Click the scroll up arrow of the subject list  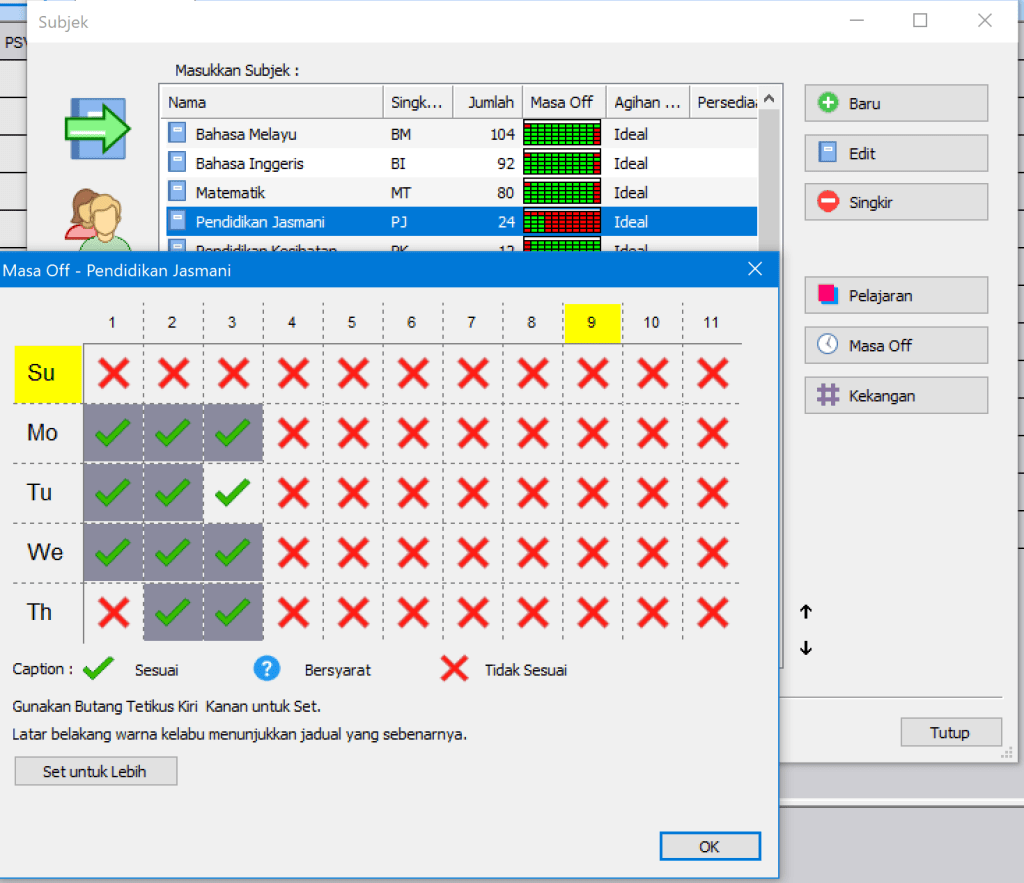click(768, 99)
